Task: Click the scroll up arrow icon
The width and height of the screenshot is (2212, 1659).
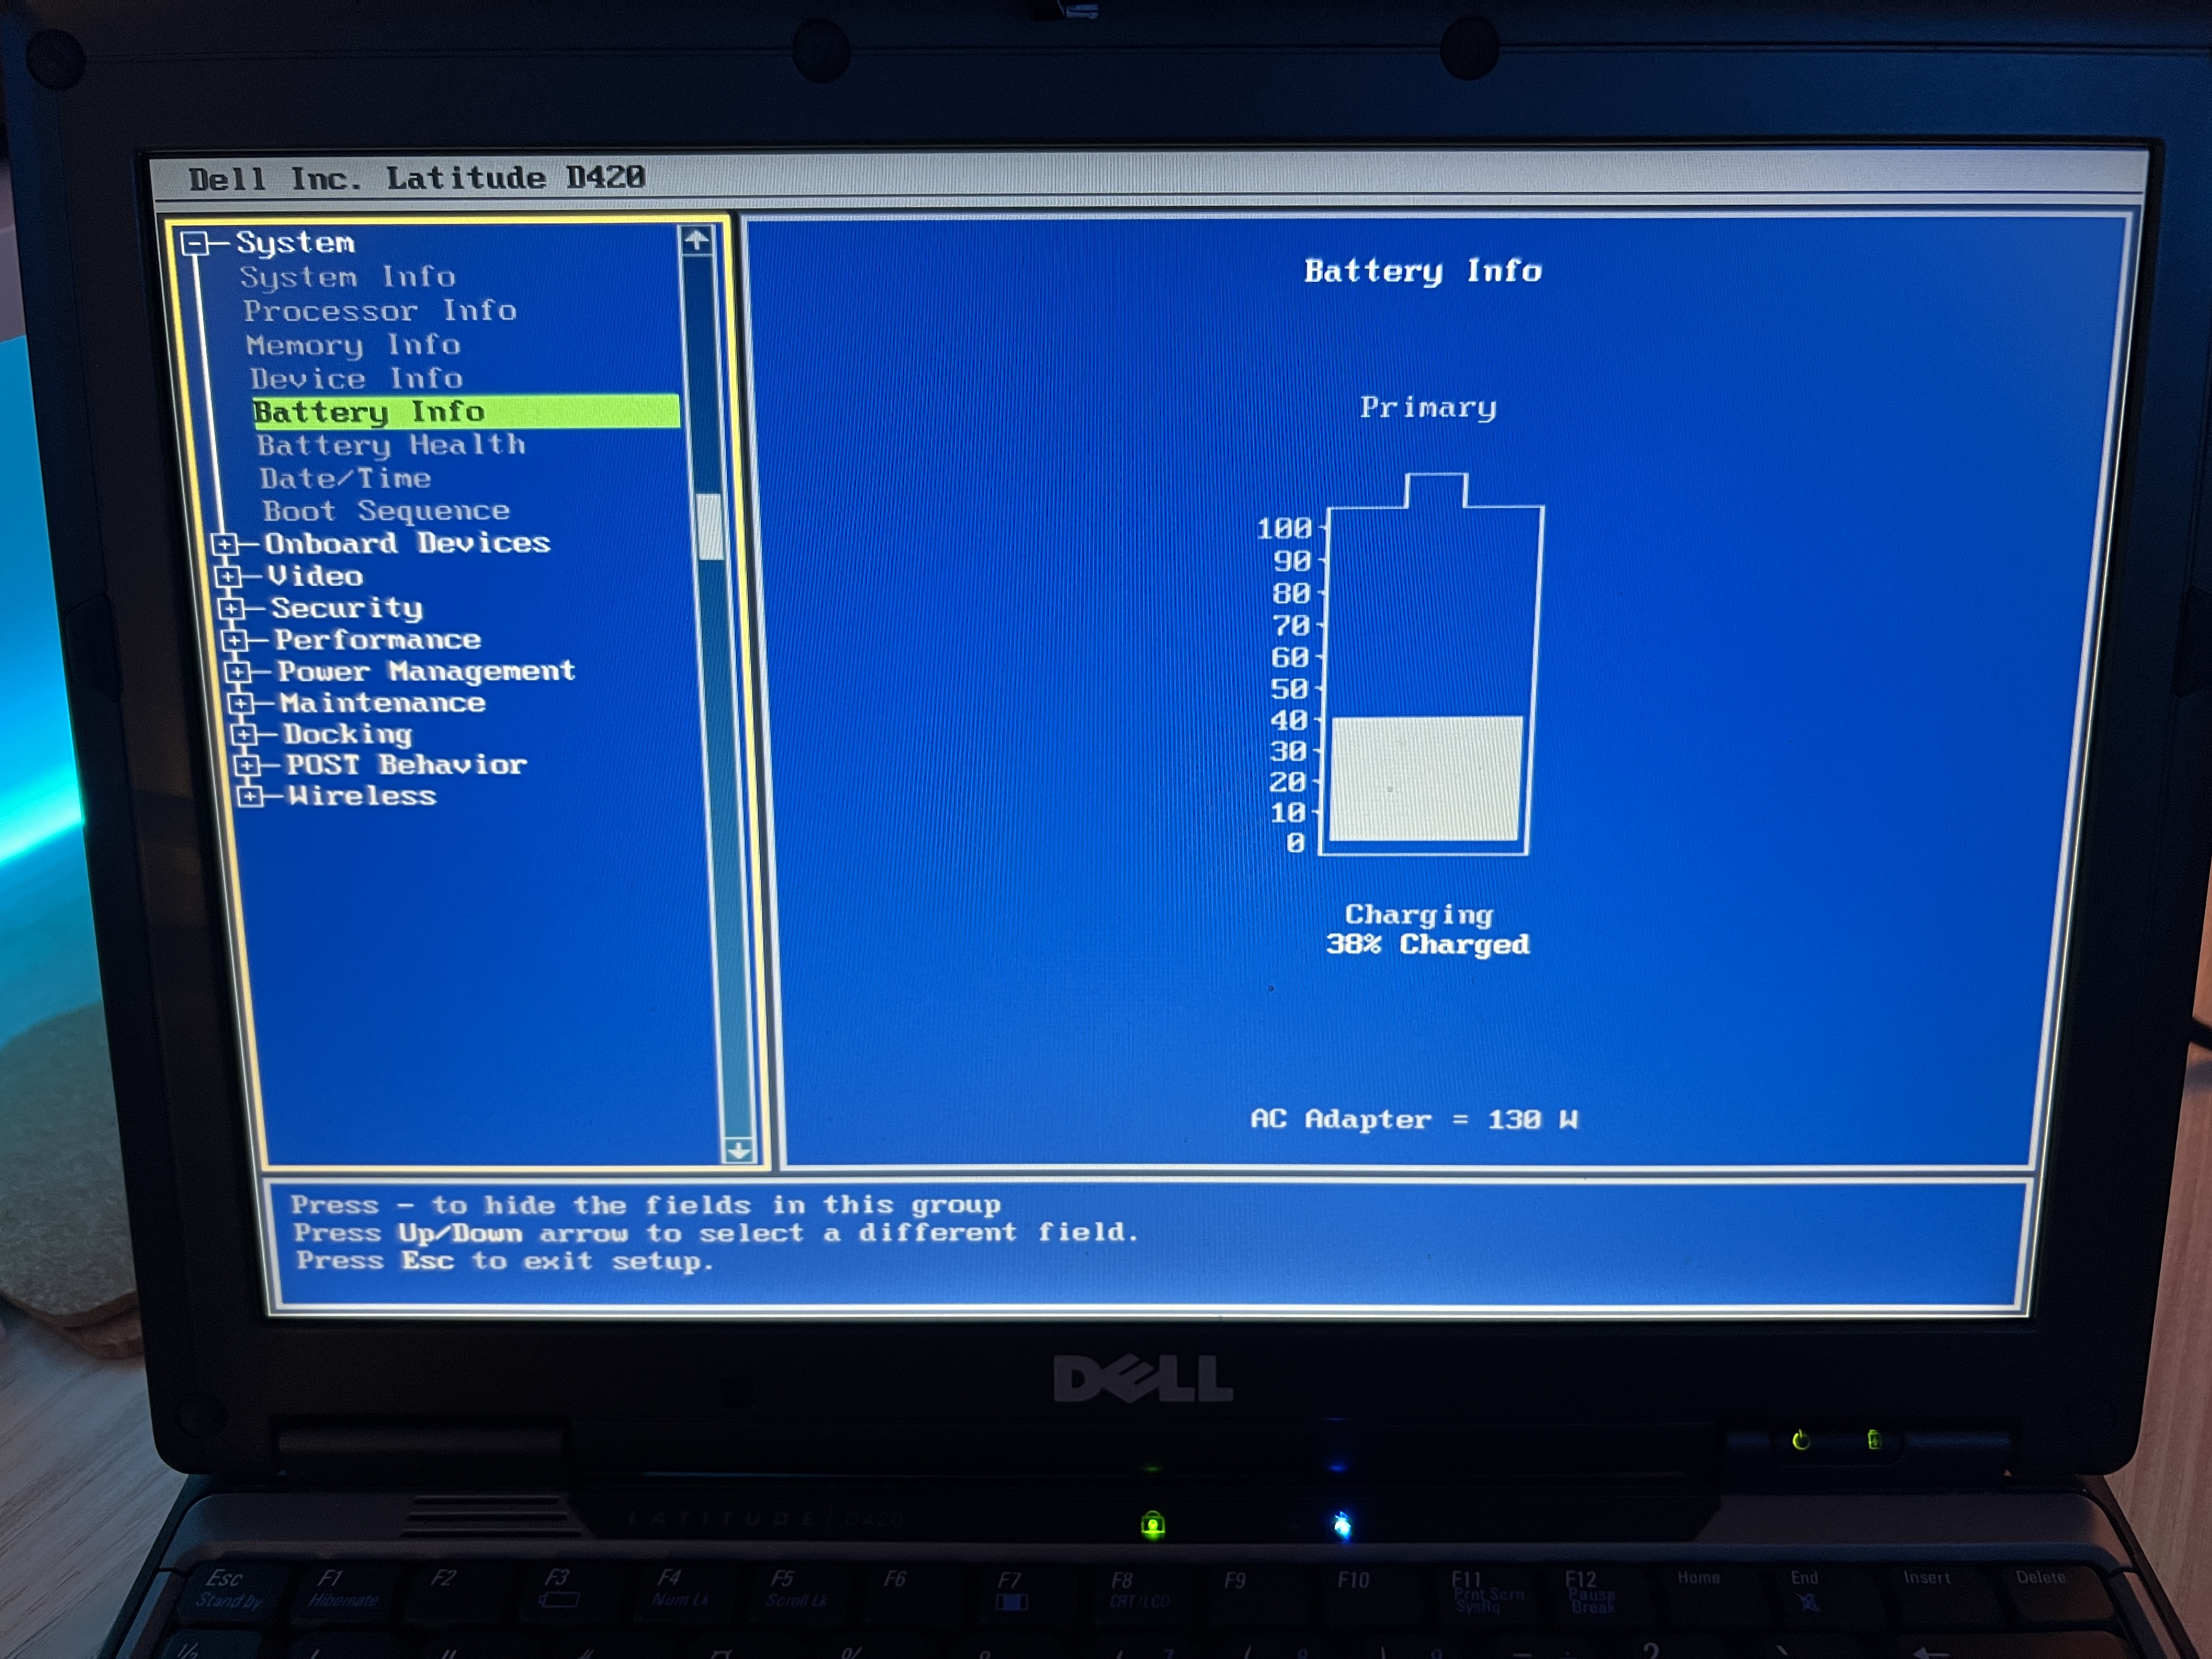Action: click(x=697, y=240)
